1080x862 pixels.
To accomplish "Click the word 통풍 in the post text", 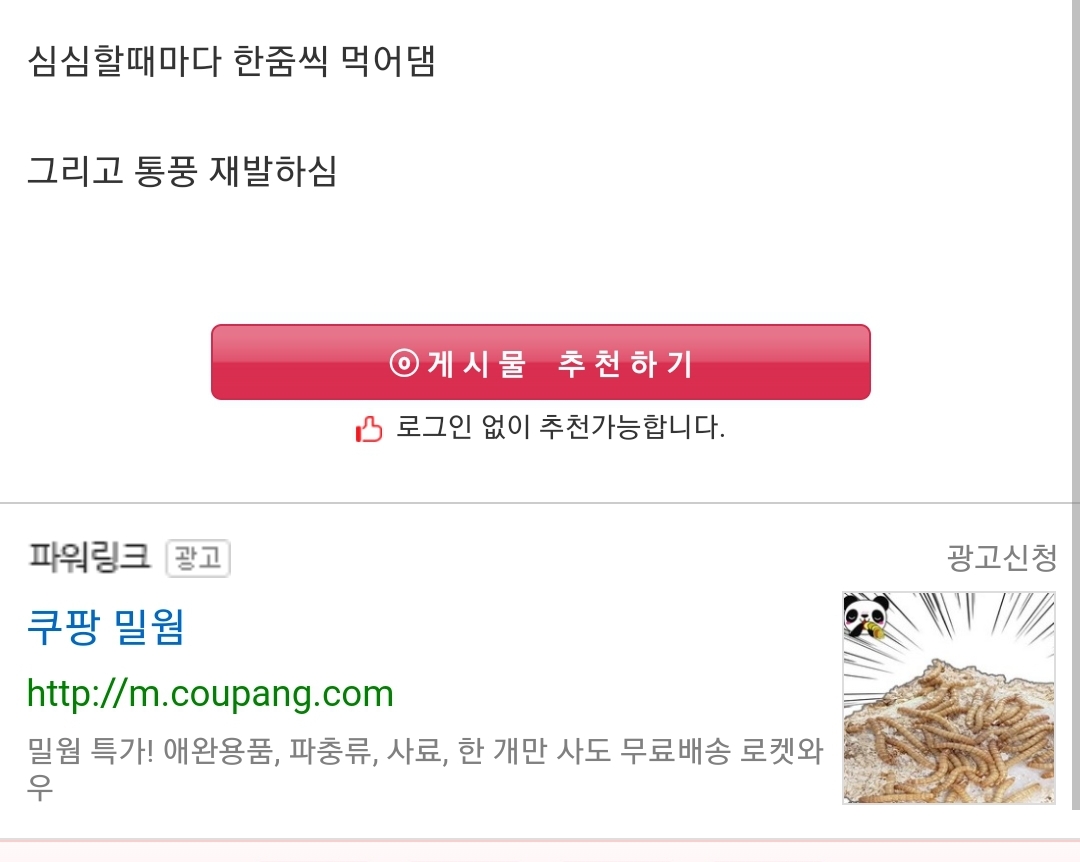I will click(167, 171).
